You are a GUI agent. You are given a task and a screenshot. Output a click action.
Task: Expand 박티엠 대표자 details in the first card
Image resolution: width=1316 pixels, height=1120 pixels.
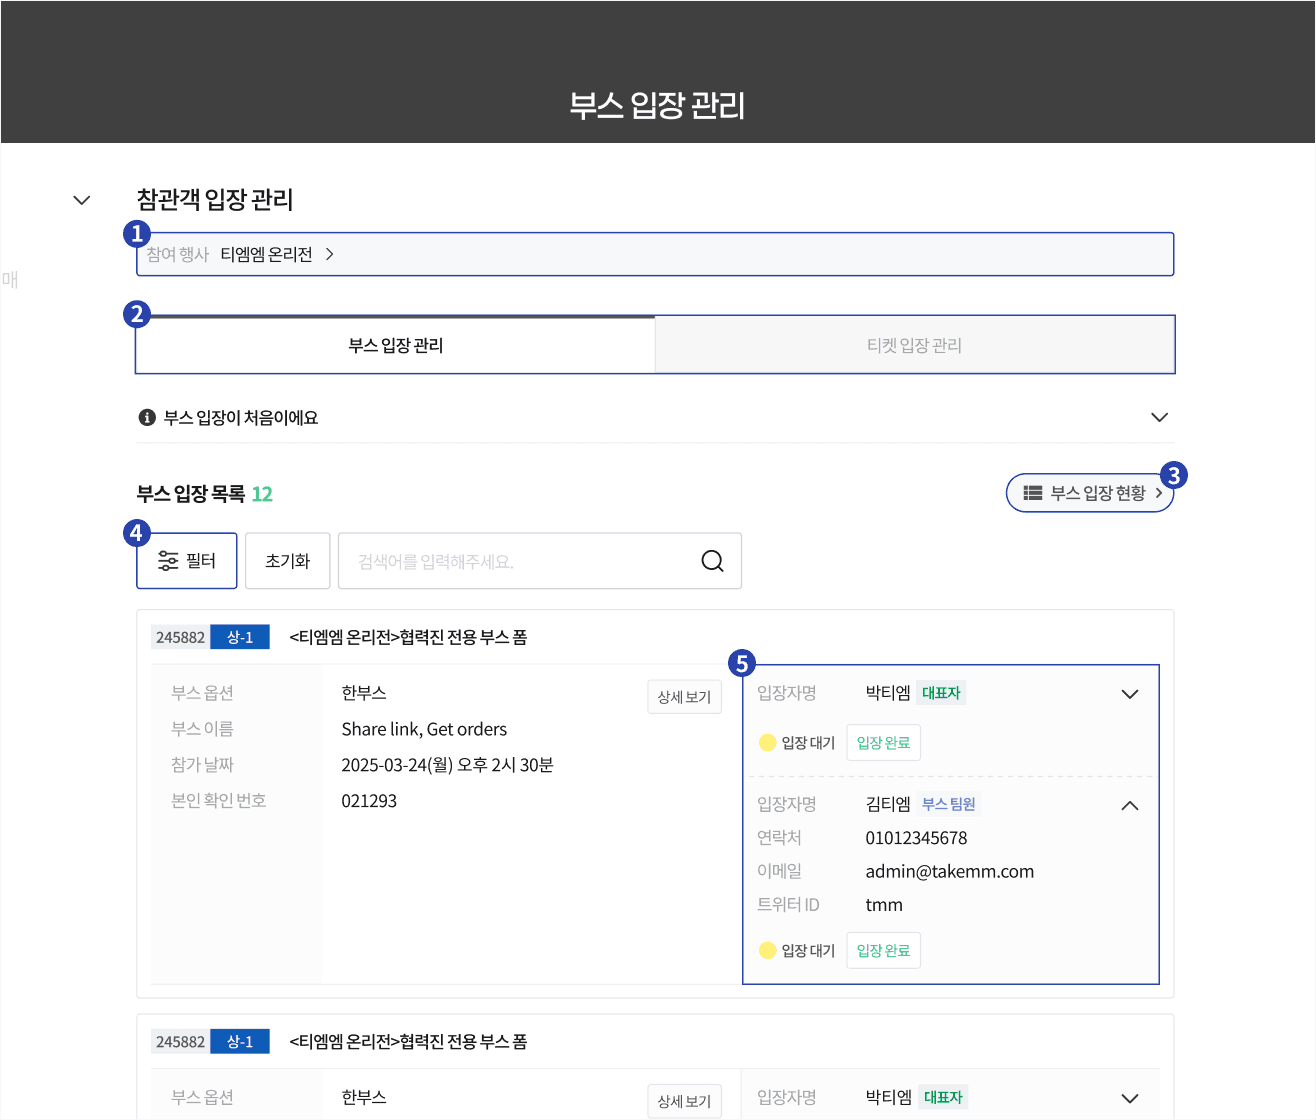tap(1130, 694)
